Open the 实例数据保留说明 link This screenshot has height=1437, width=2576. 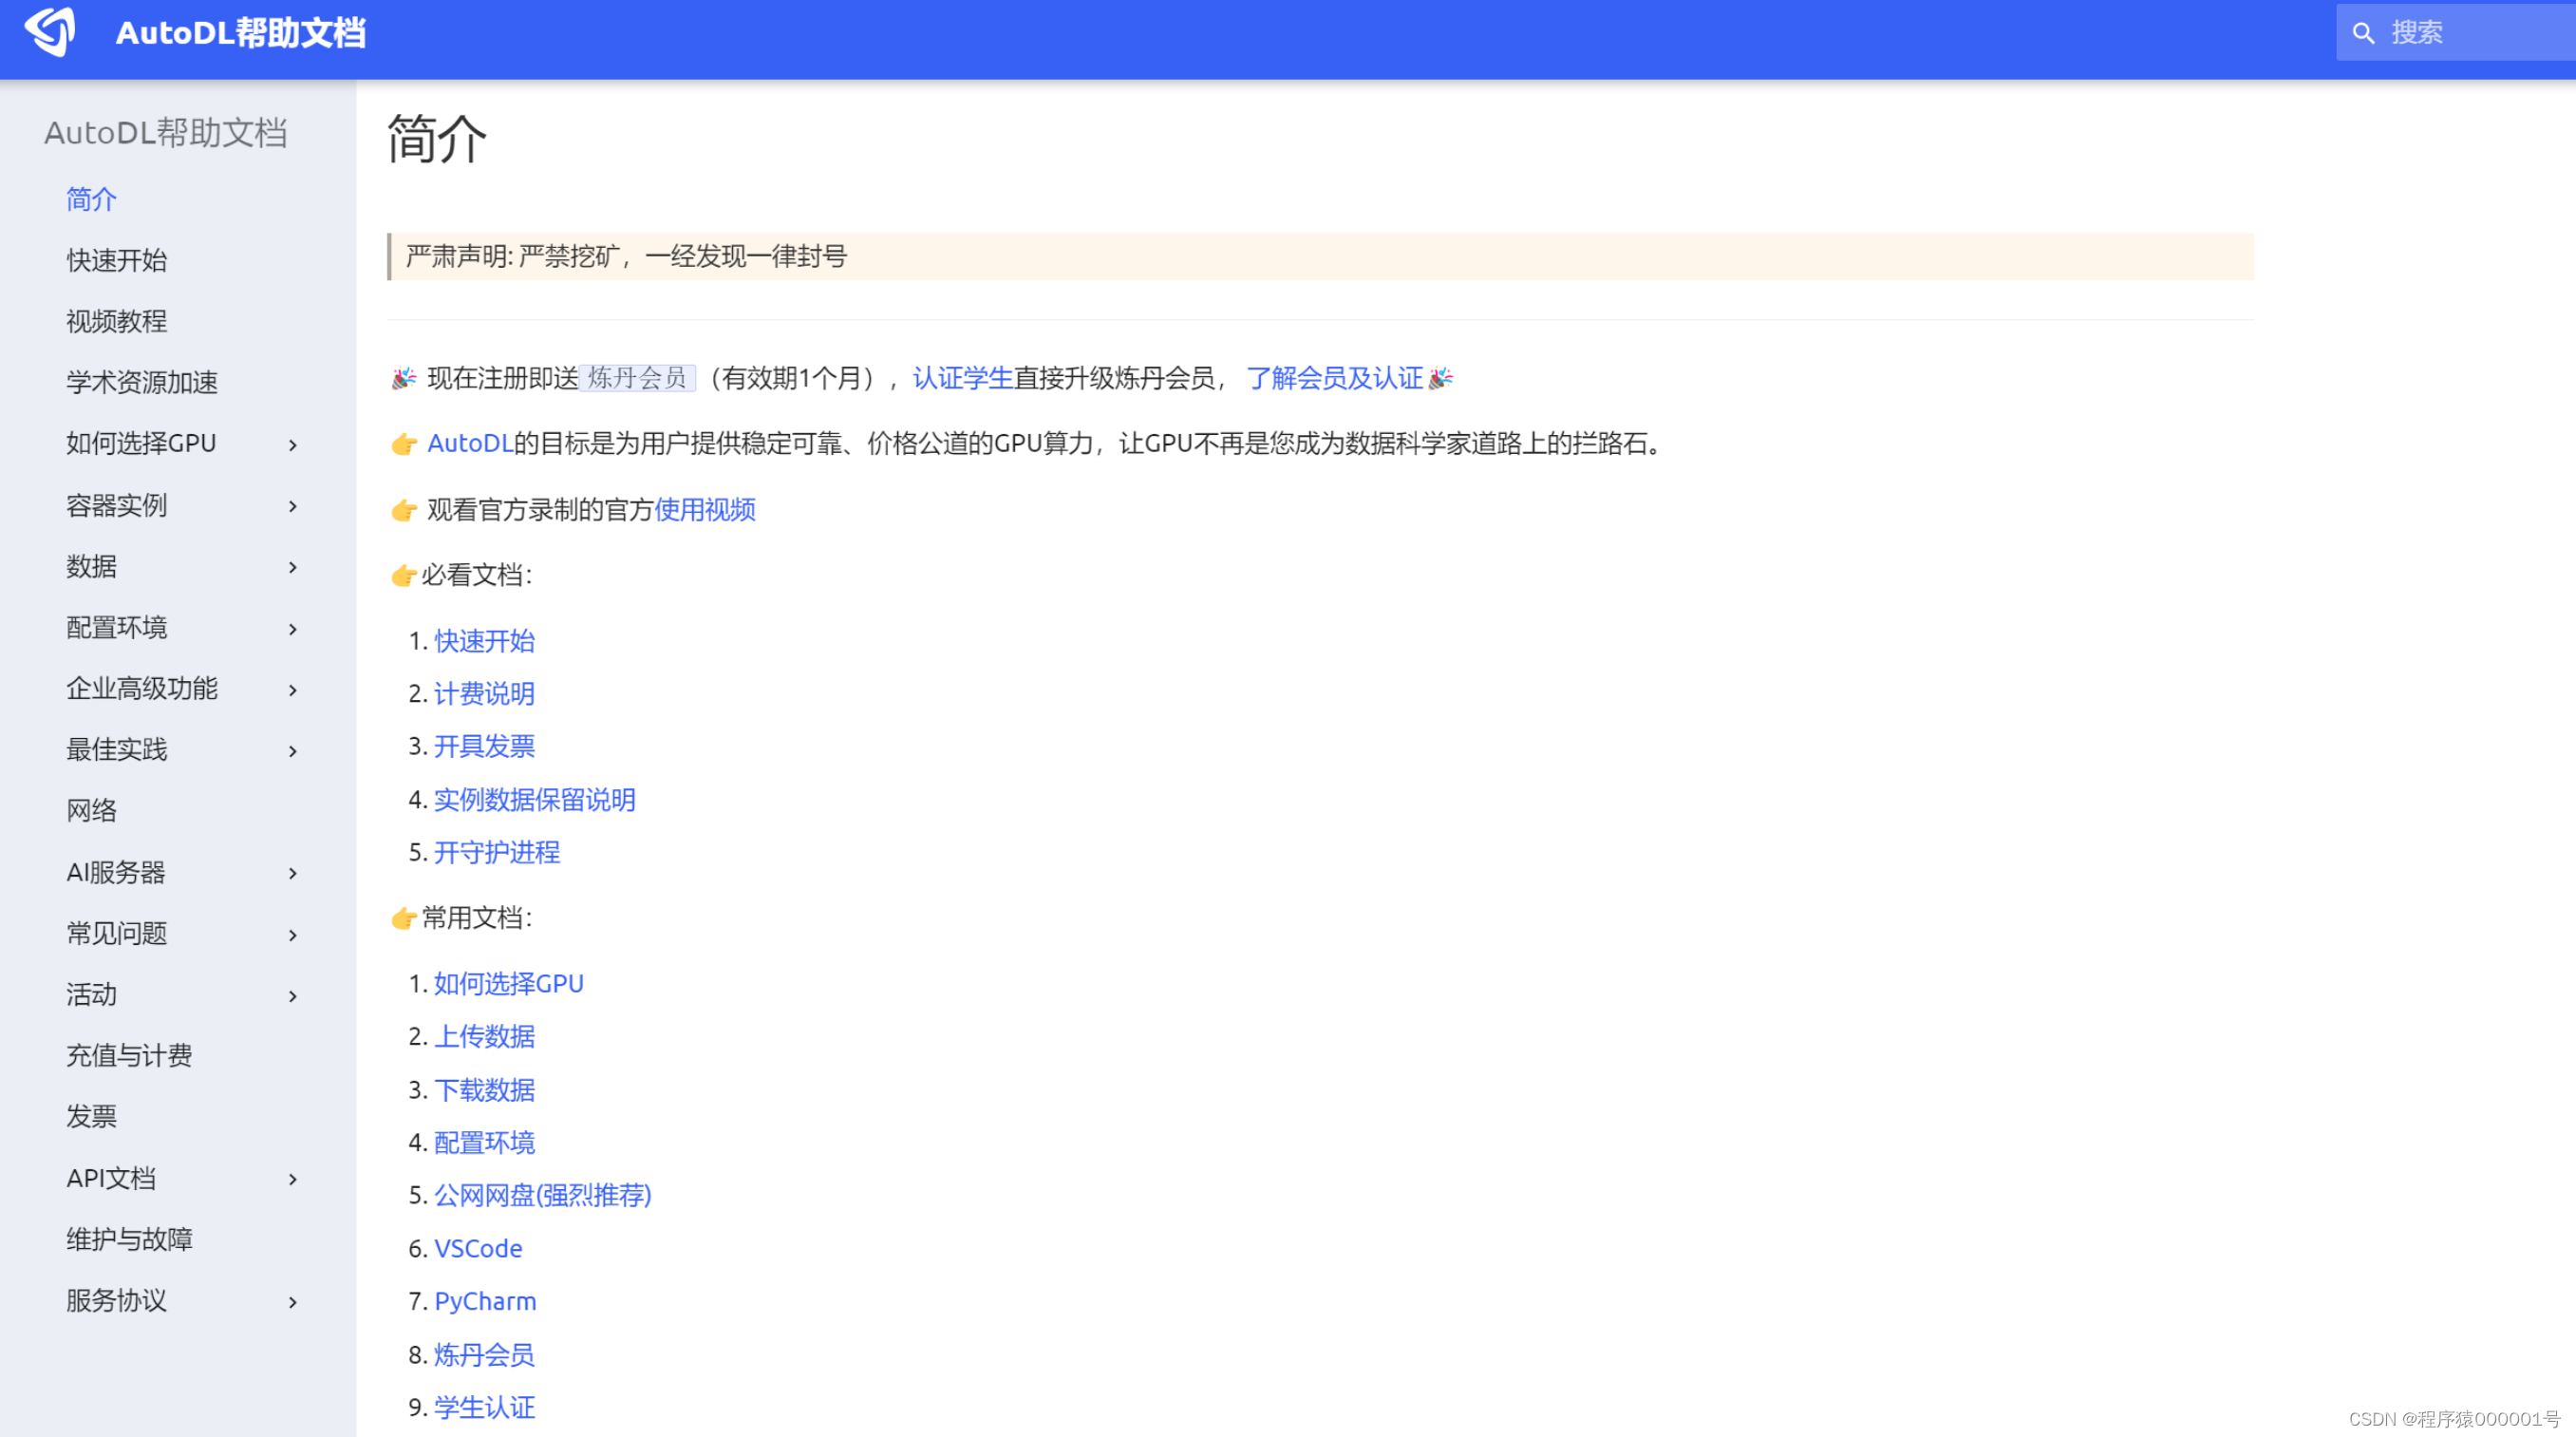(535, 800)
